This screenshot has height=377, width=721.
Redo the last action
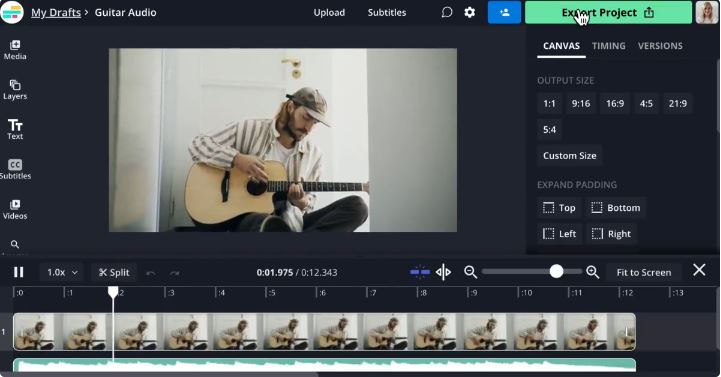(x=174, y=273)
